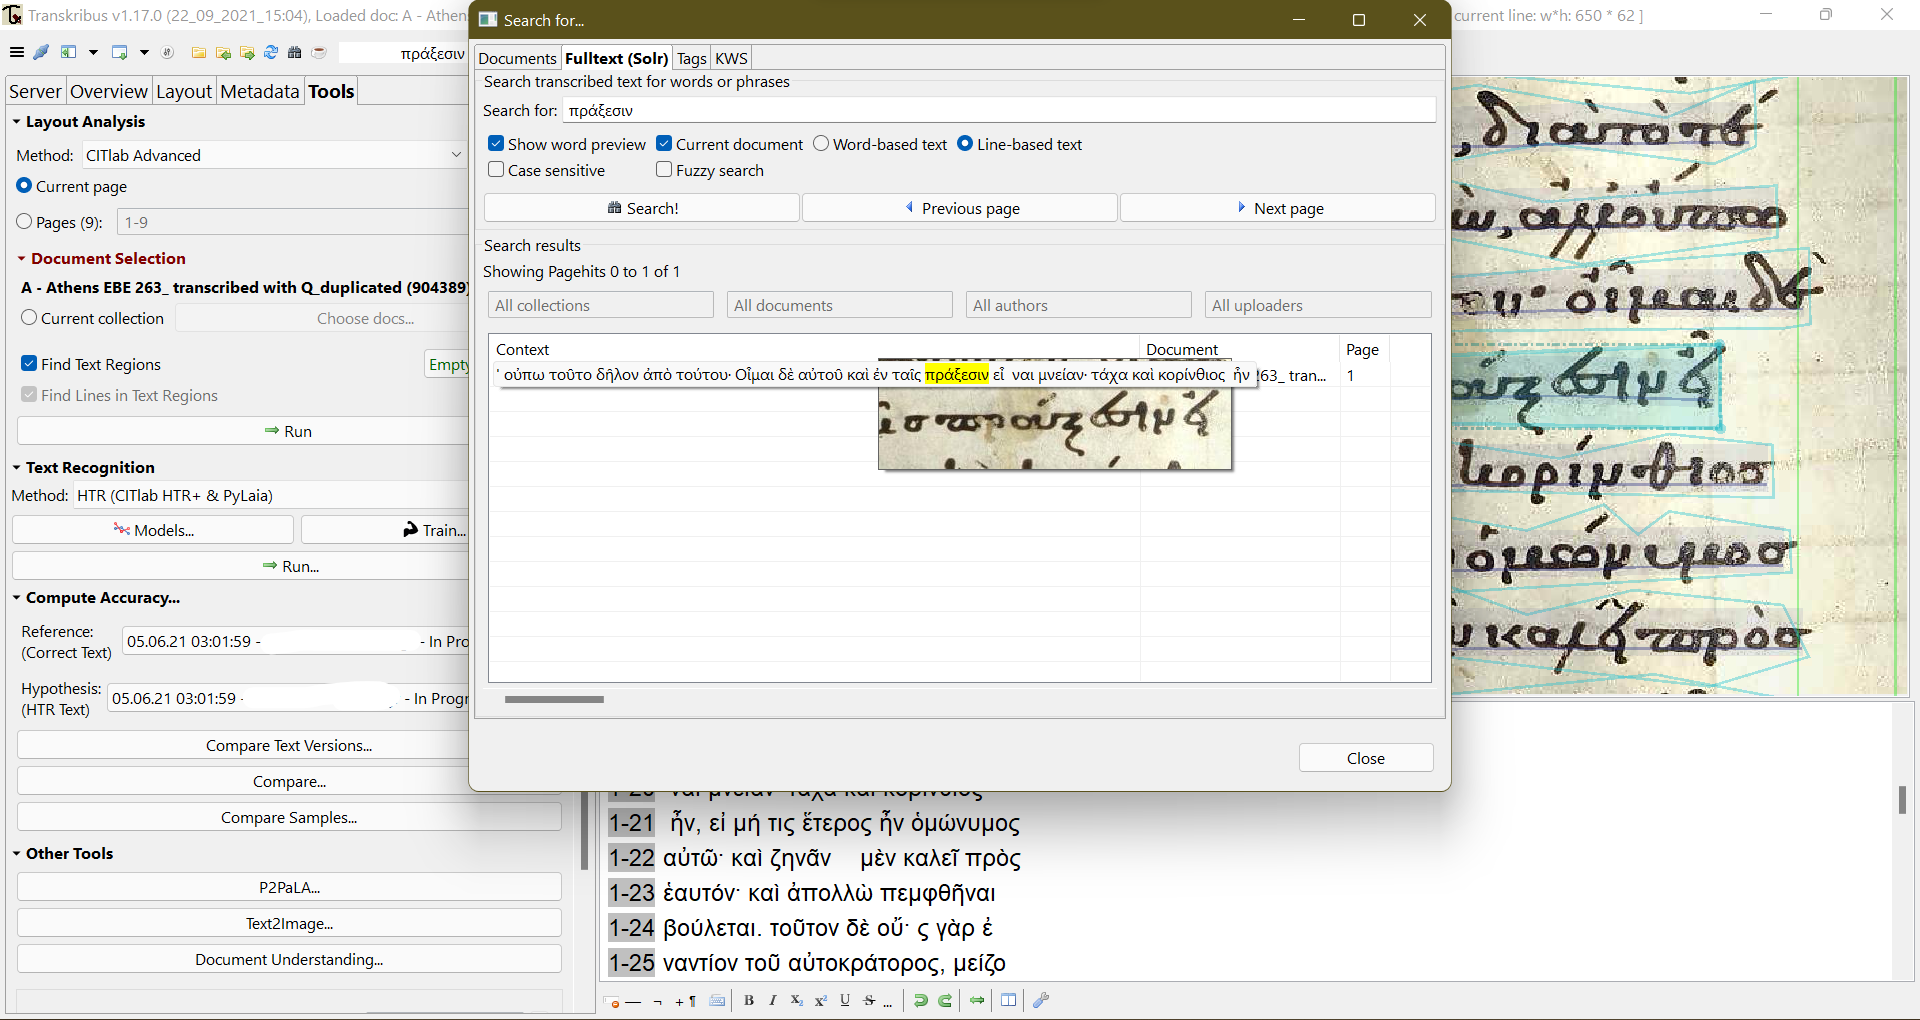1920x1020 pixels.
Task: Open dropdown arrow beside panel view icon
Action: click(93, 53)
